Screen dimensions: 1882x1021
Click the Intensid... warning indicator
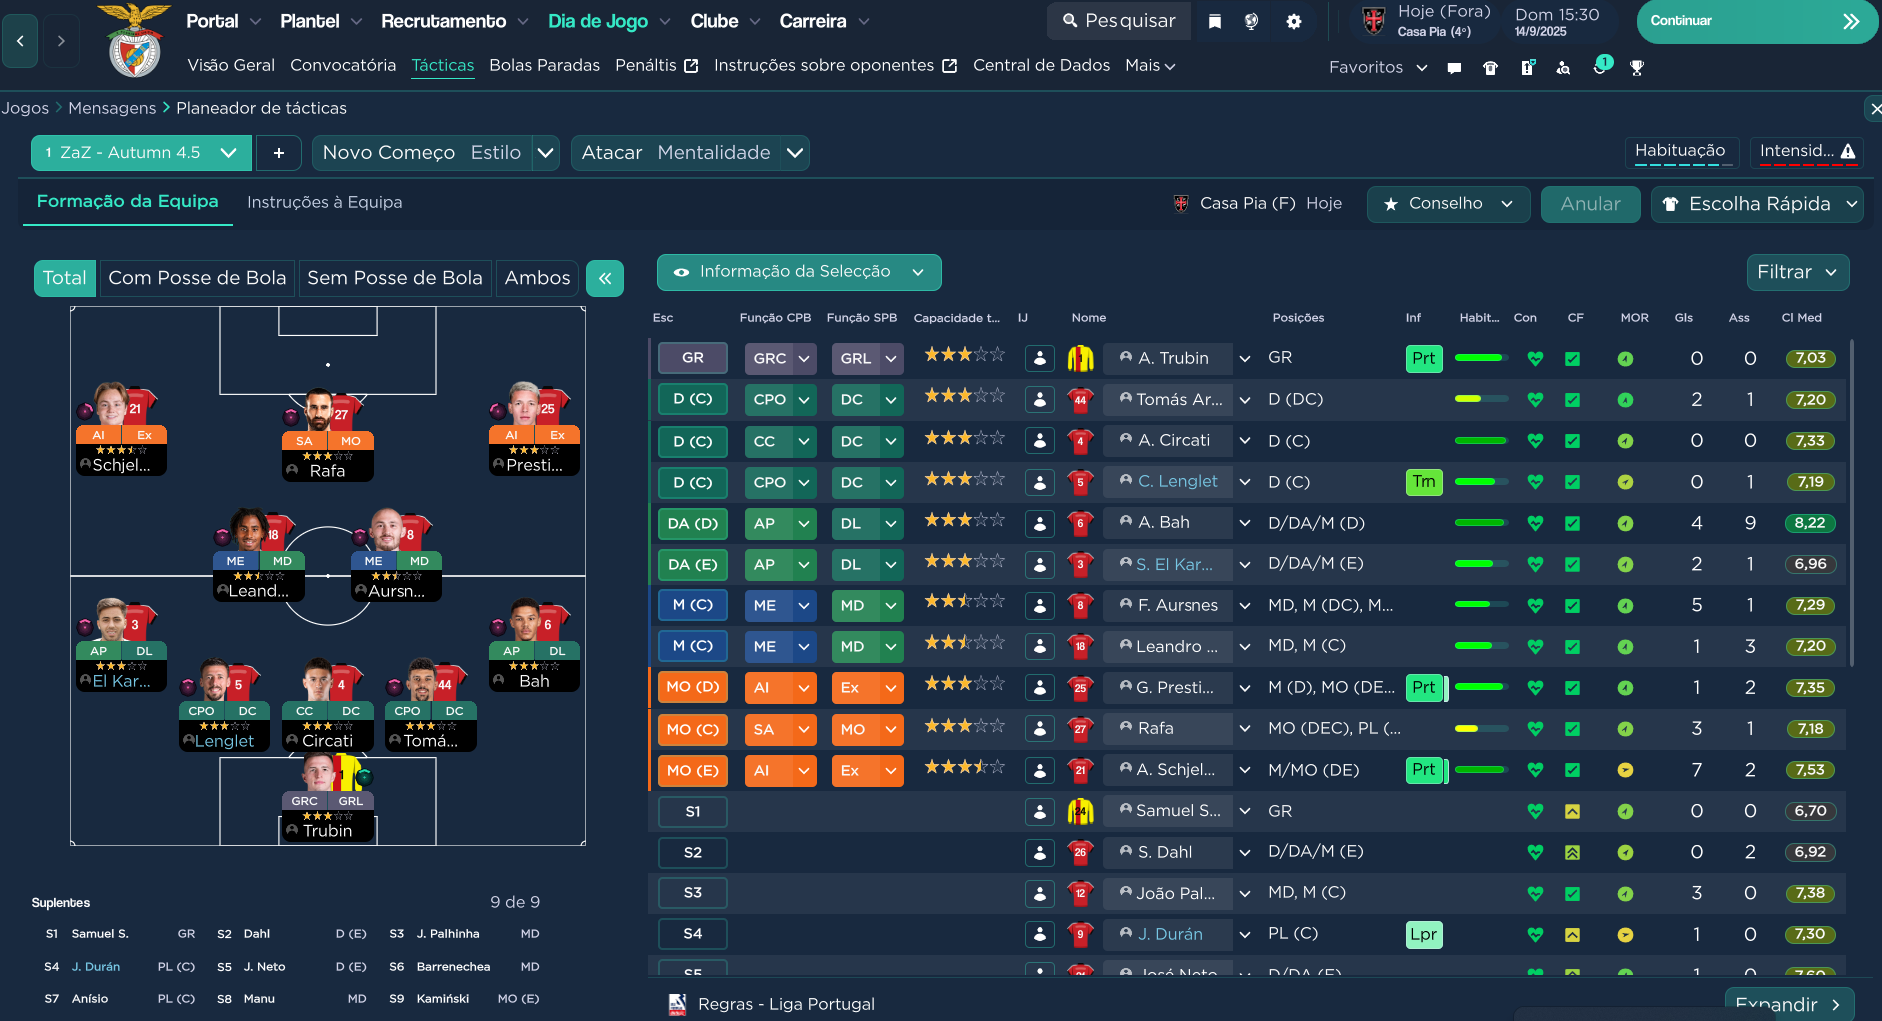1807,151
